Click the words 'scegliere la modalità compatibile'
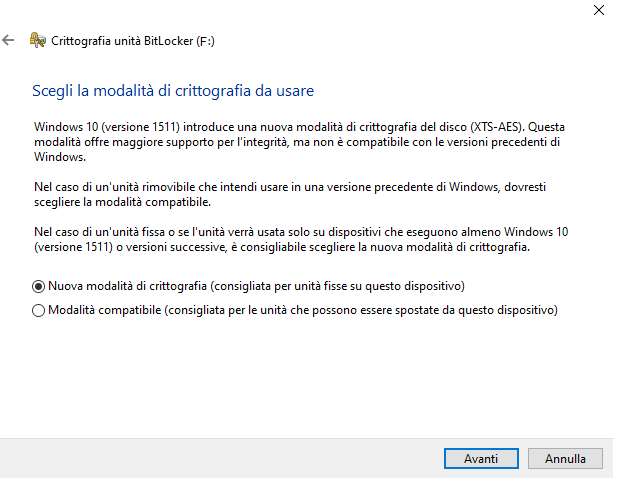This screenshot has height=485, width=636. coord(122,202)
